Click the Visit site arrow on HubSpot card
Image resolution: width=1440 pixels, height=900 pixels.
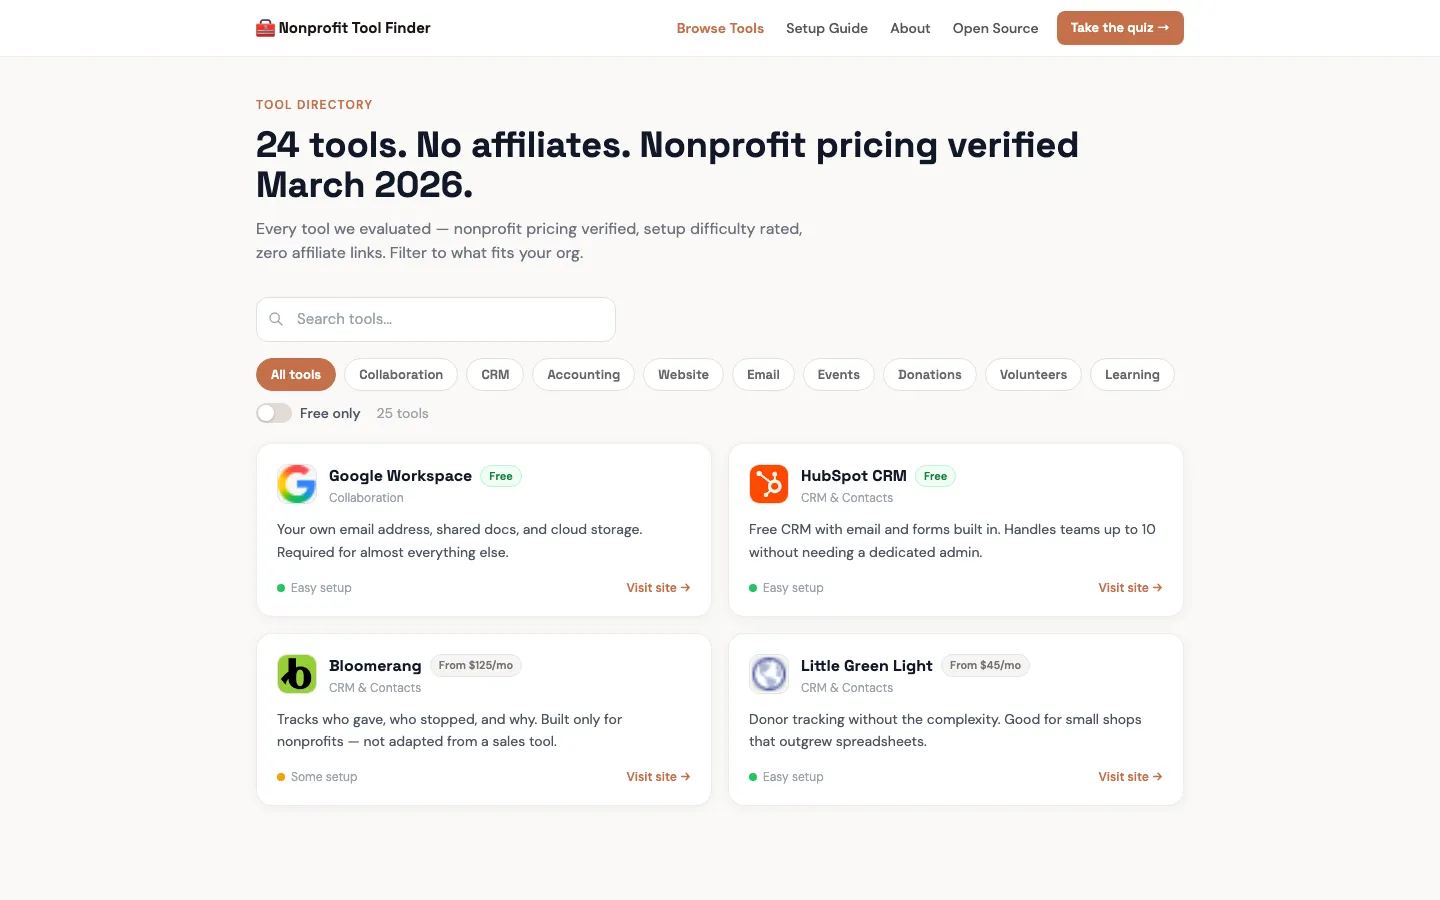[x=1157, y=588]
